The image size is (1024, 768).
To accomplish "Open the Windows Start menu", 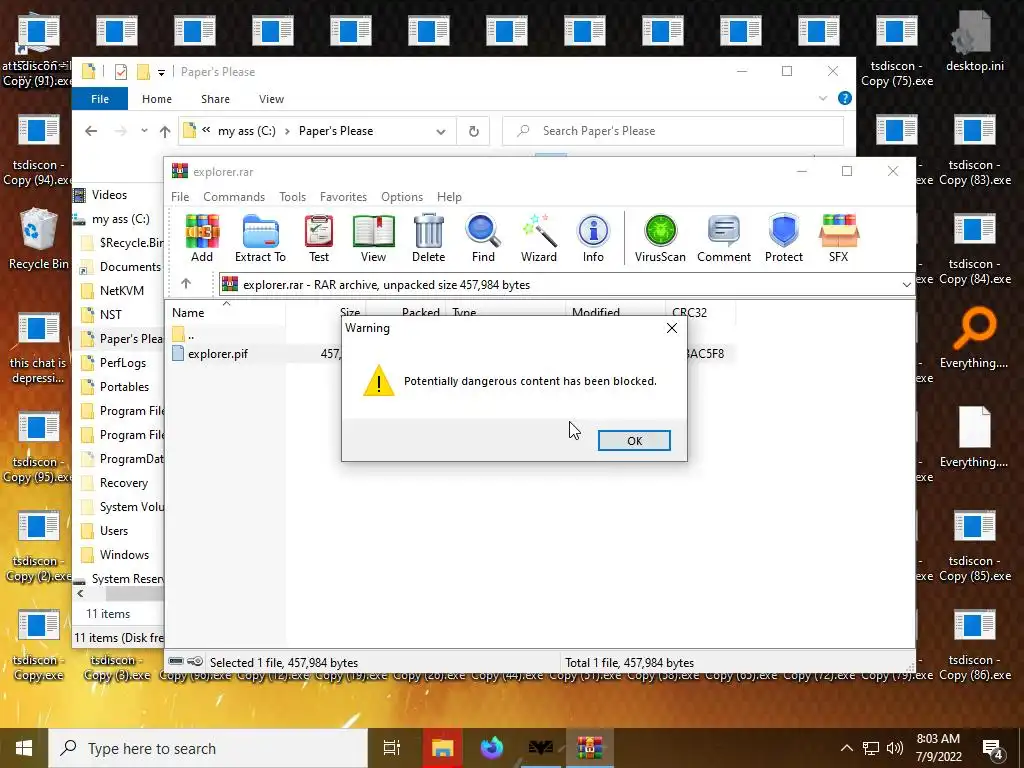I will [24, 748].
